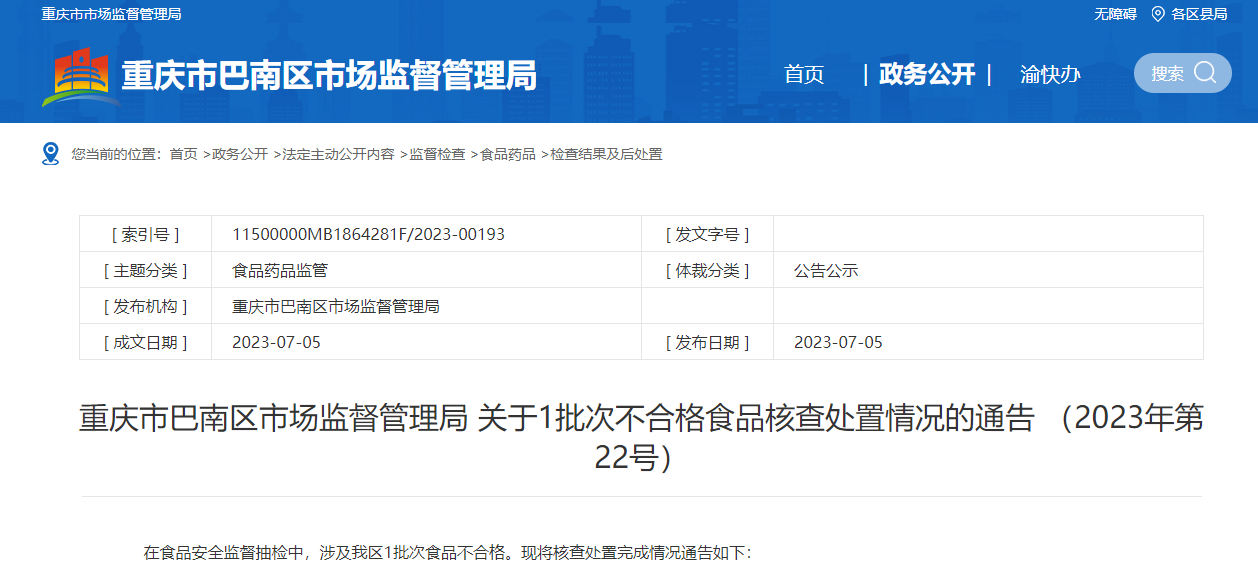Click the bureau's colorful logo emblem
The image size is (1258, 581).
coord(80,76)
